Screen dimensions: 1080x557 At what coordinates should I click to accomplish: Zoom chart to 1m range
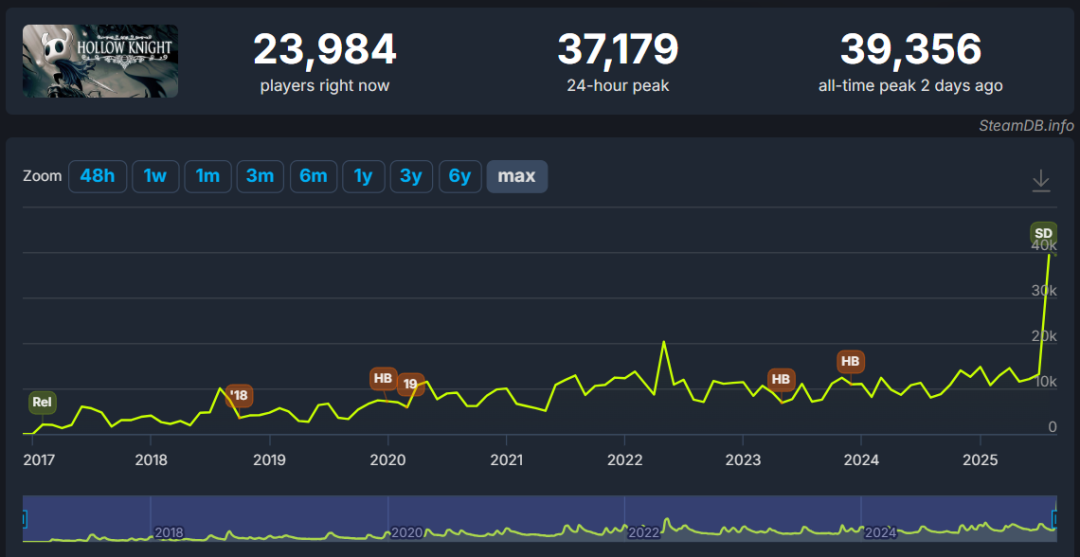(x=207, y=176)
